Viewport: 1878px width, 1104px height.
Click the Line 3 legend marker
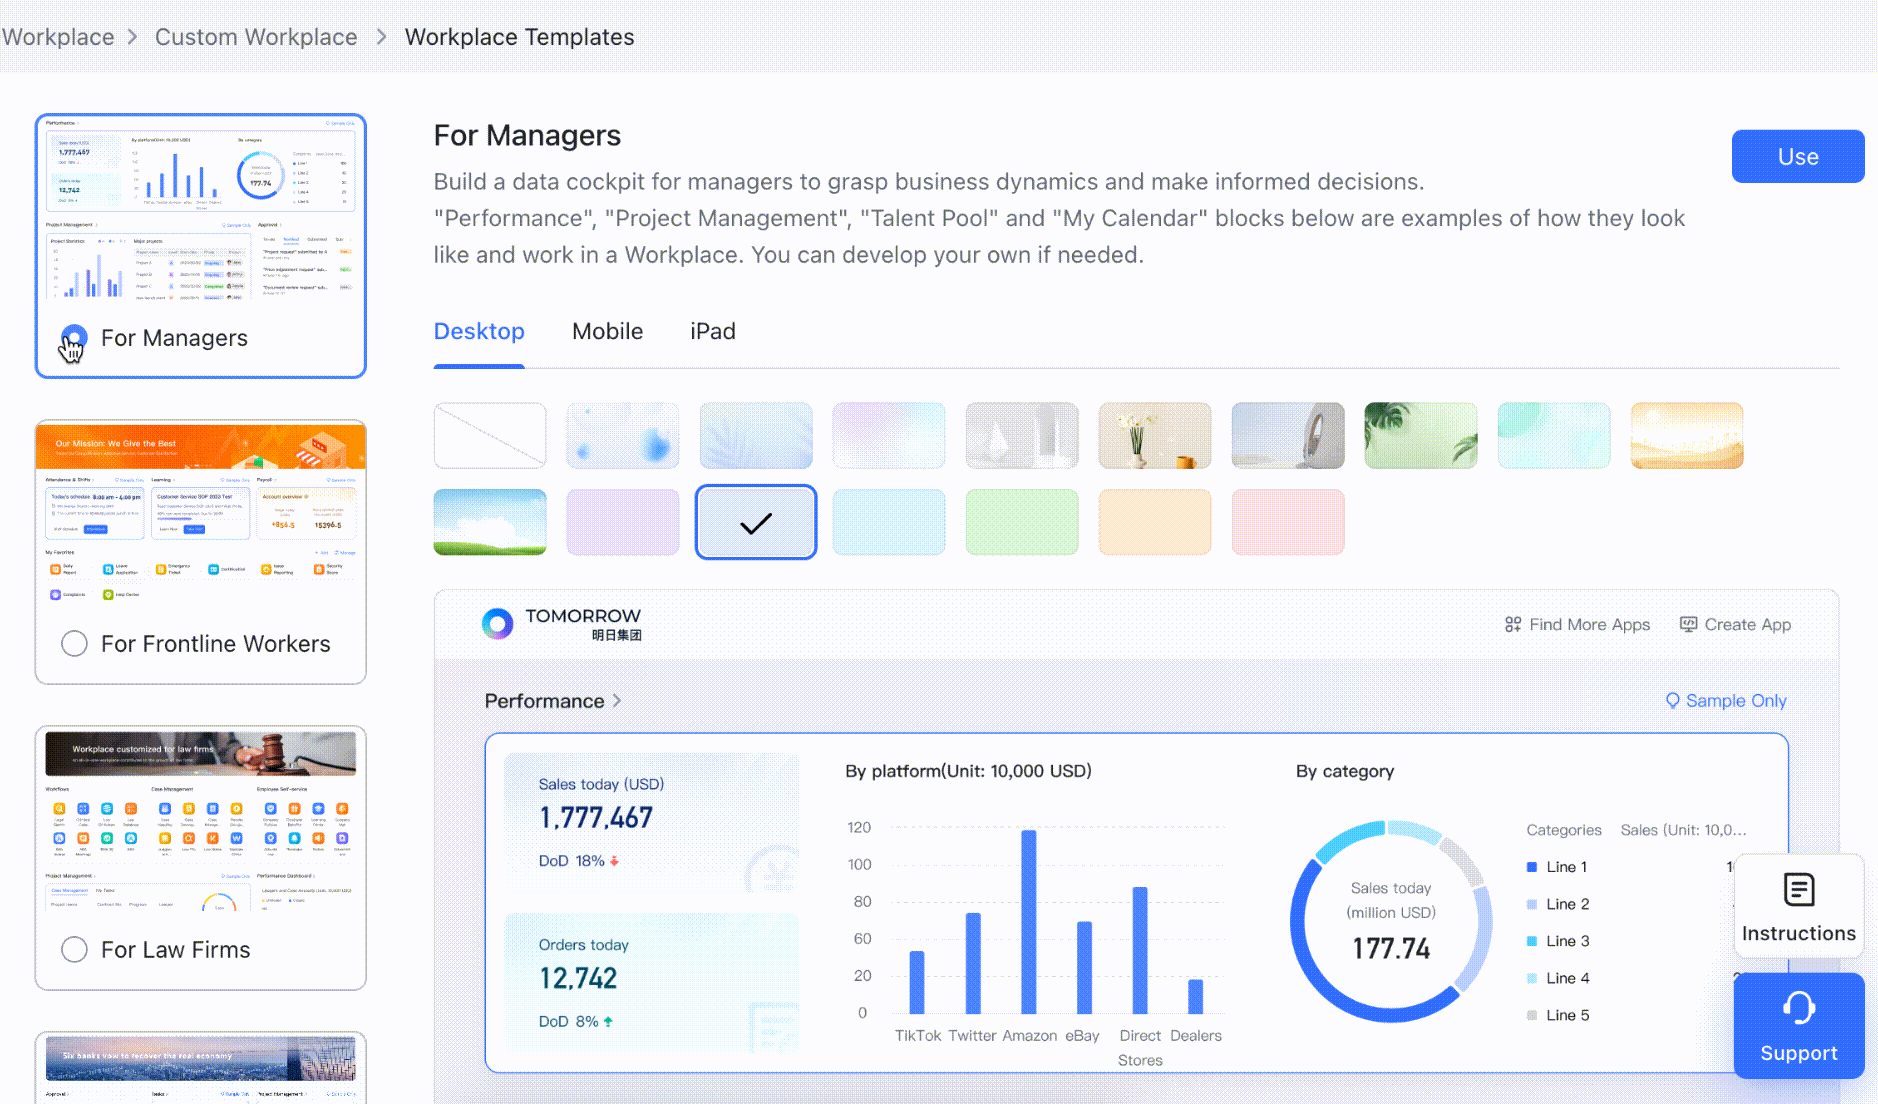click(x=1532, y=941)
